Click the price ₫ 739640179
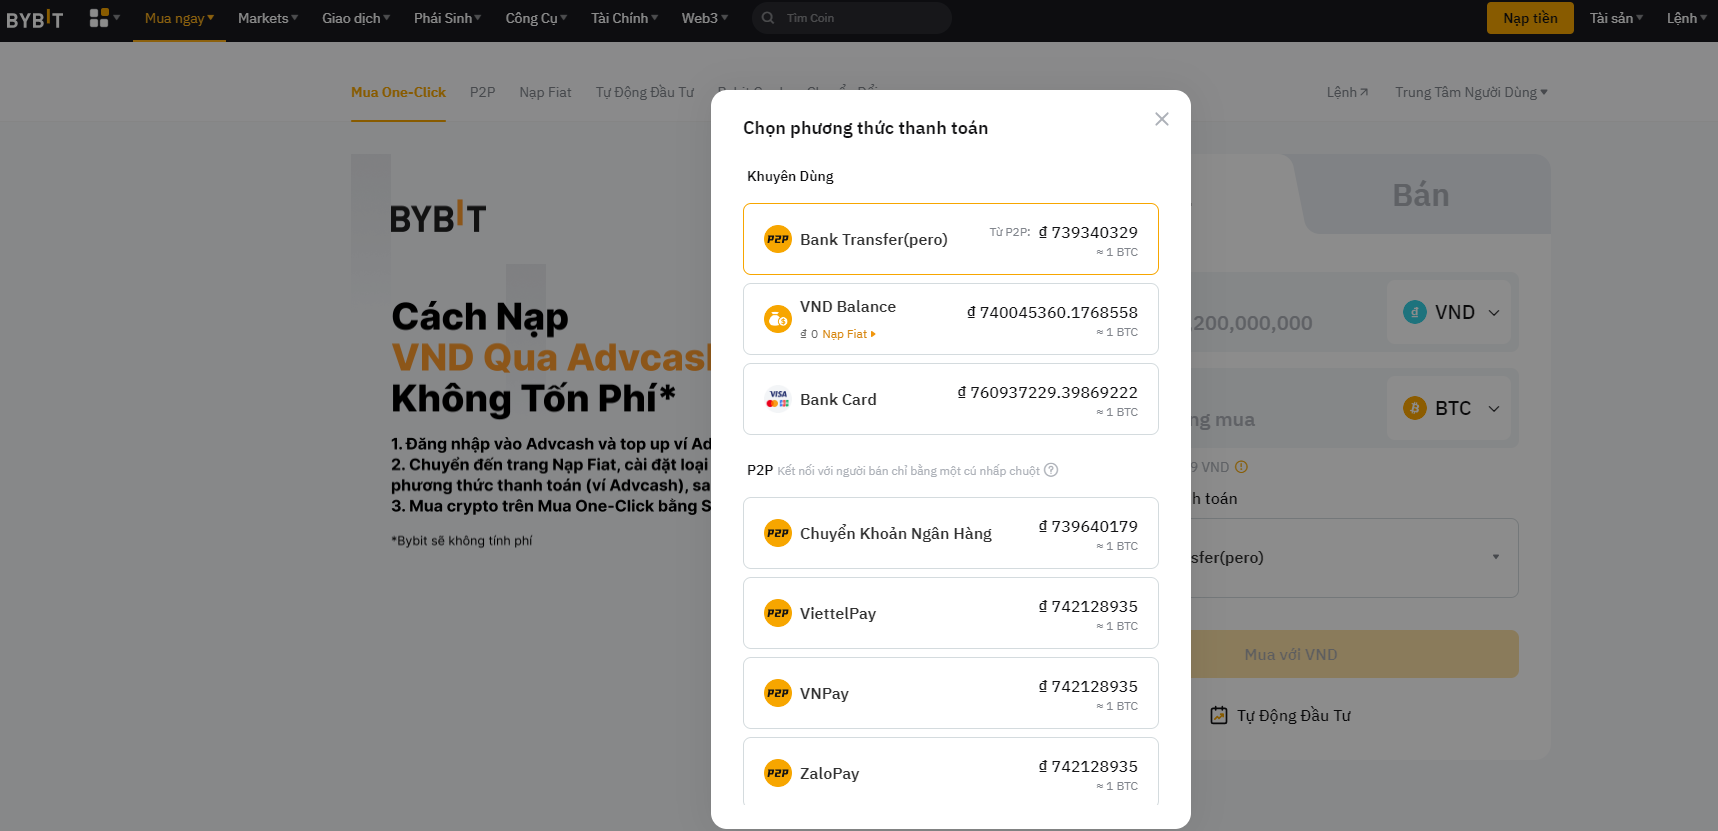This screenshot has height=831, width=1718. pyautogui.click(x=1088, y=526)
